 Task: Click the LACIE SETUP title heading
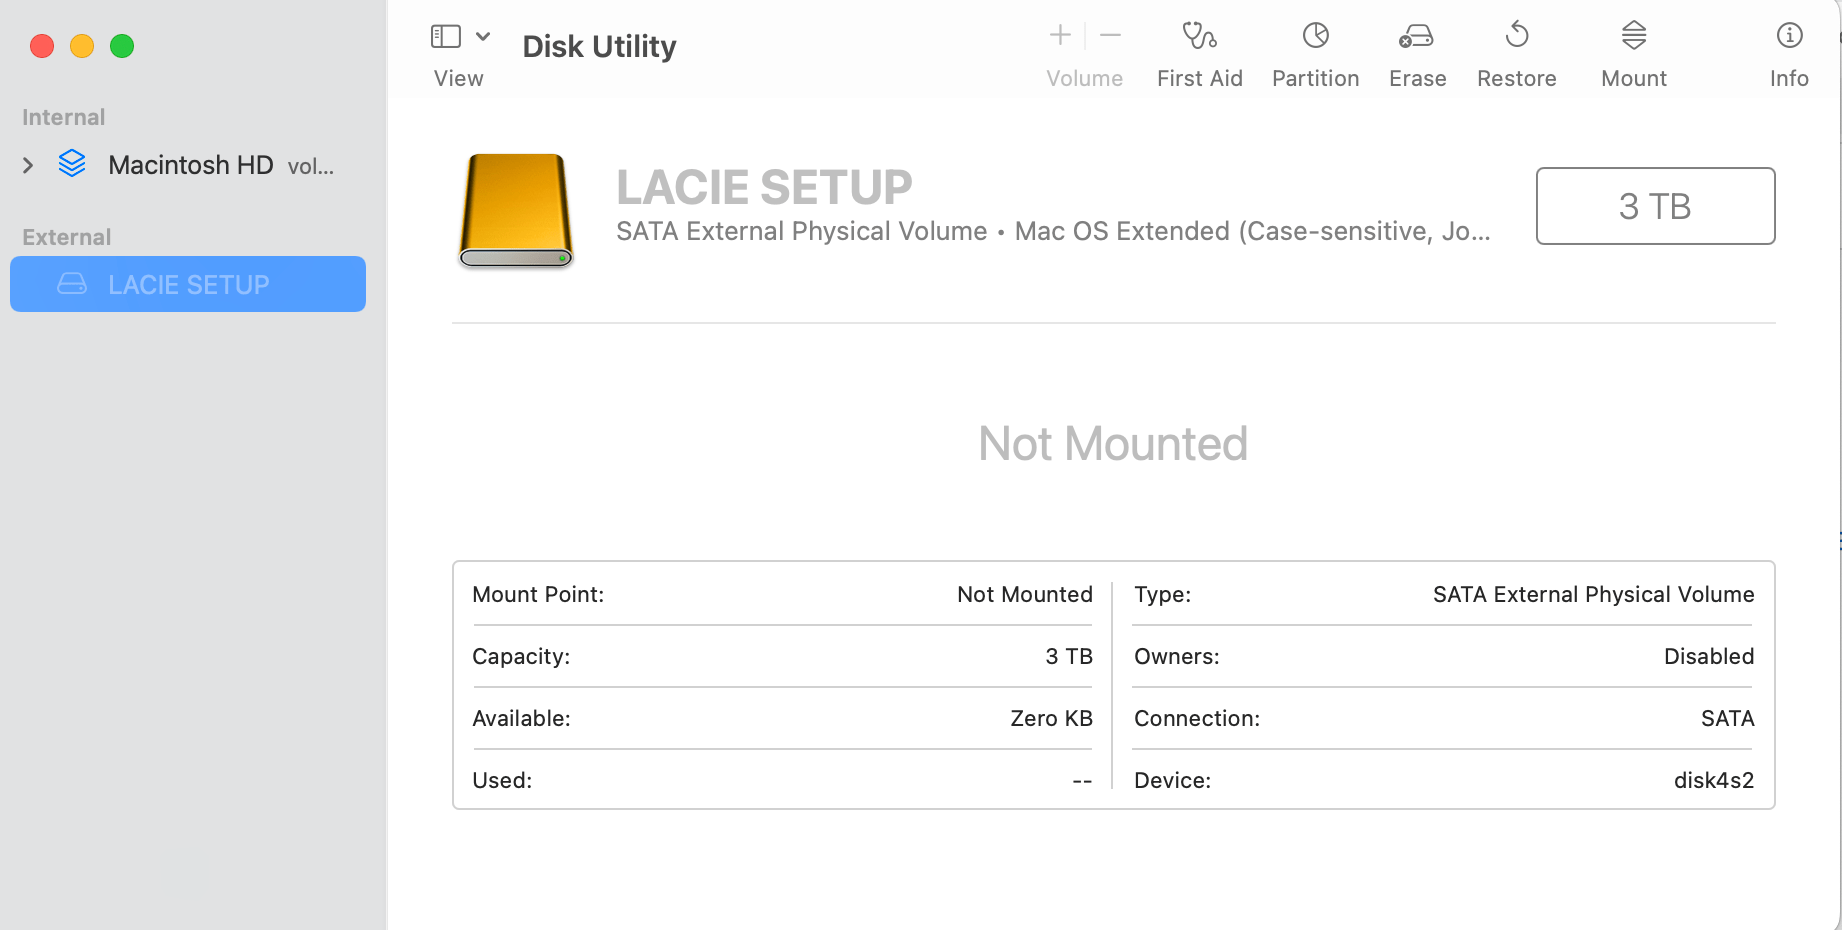tap(765, 186)
